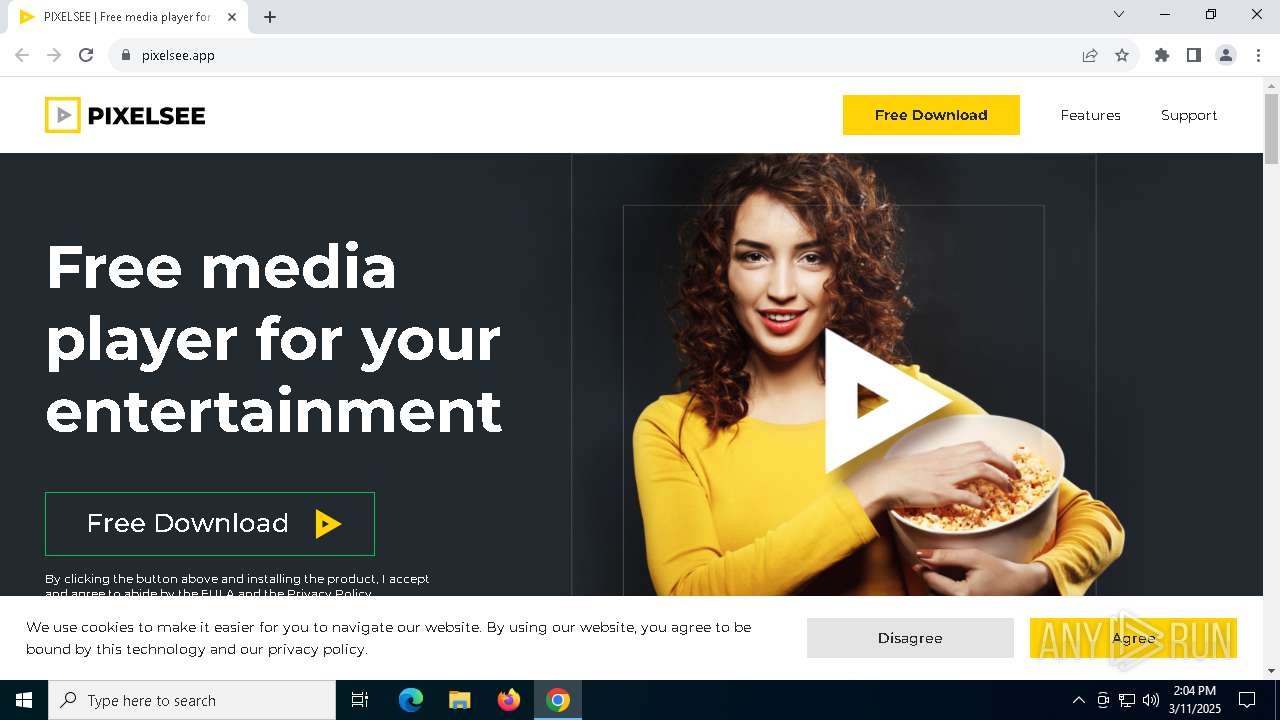Open the notification center icon
This screenshot has width=1280, height=720.
pos(1247,700)
